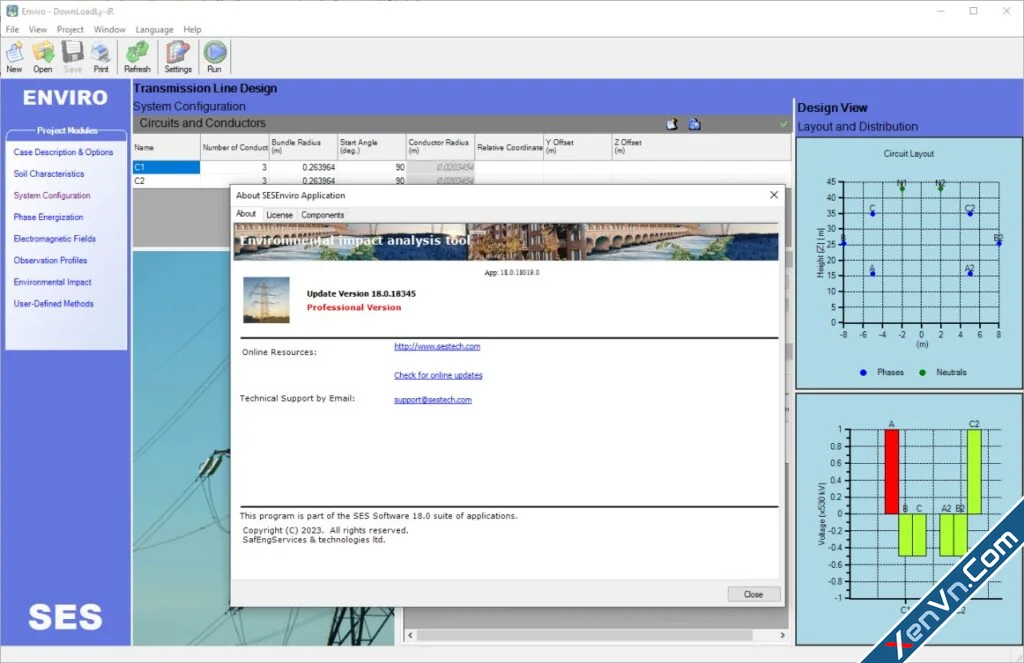Viewport: 1024px width, 663px height.
Task: Click the support@sestech.com email link
Action: [x=432, y=400]
